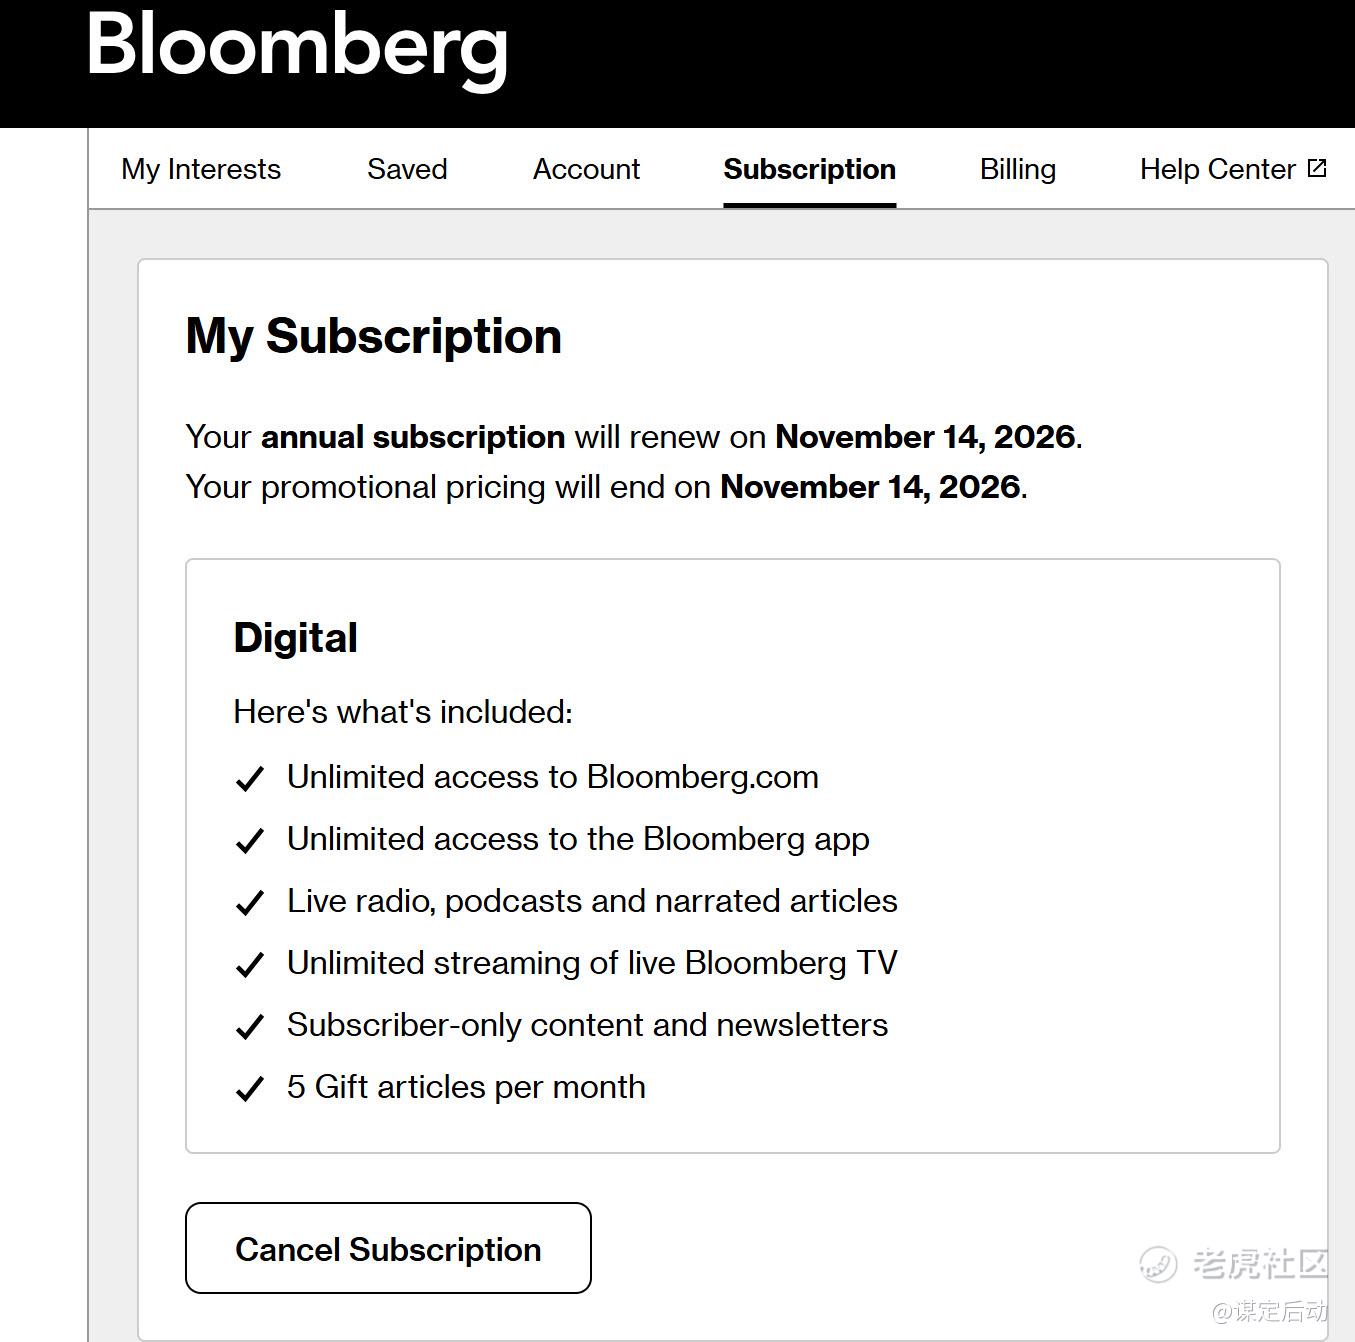Click the Bloomberg logo
1355x1342 pixels.
297,47
